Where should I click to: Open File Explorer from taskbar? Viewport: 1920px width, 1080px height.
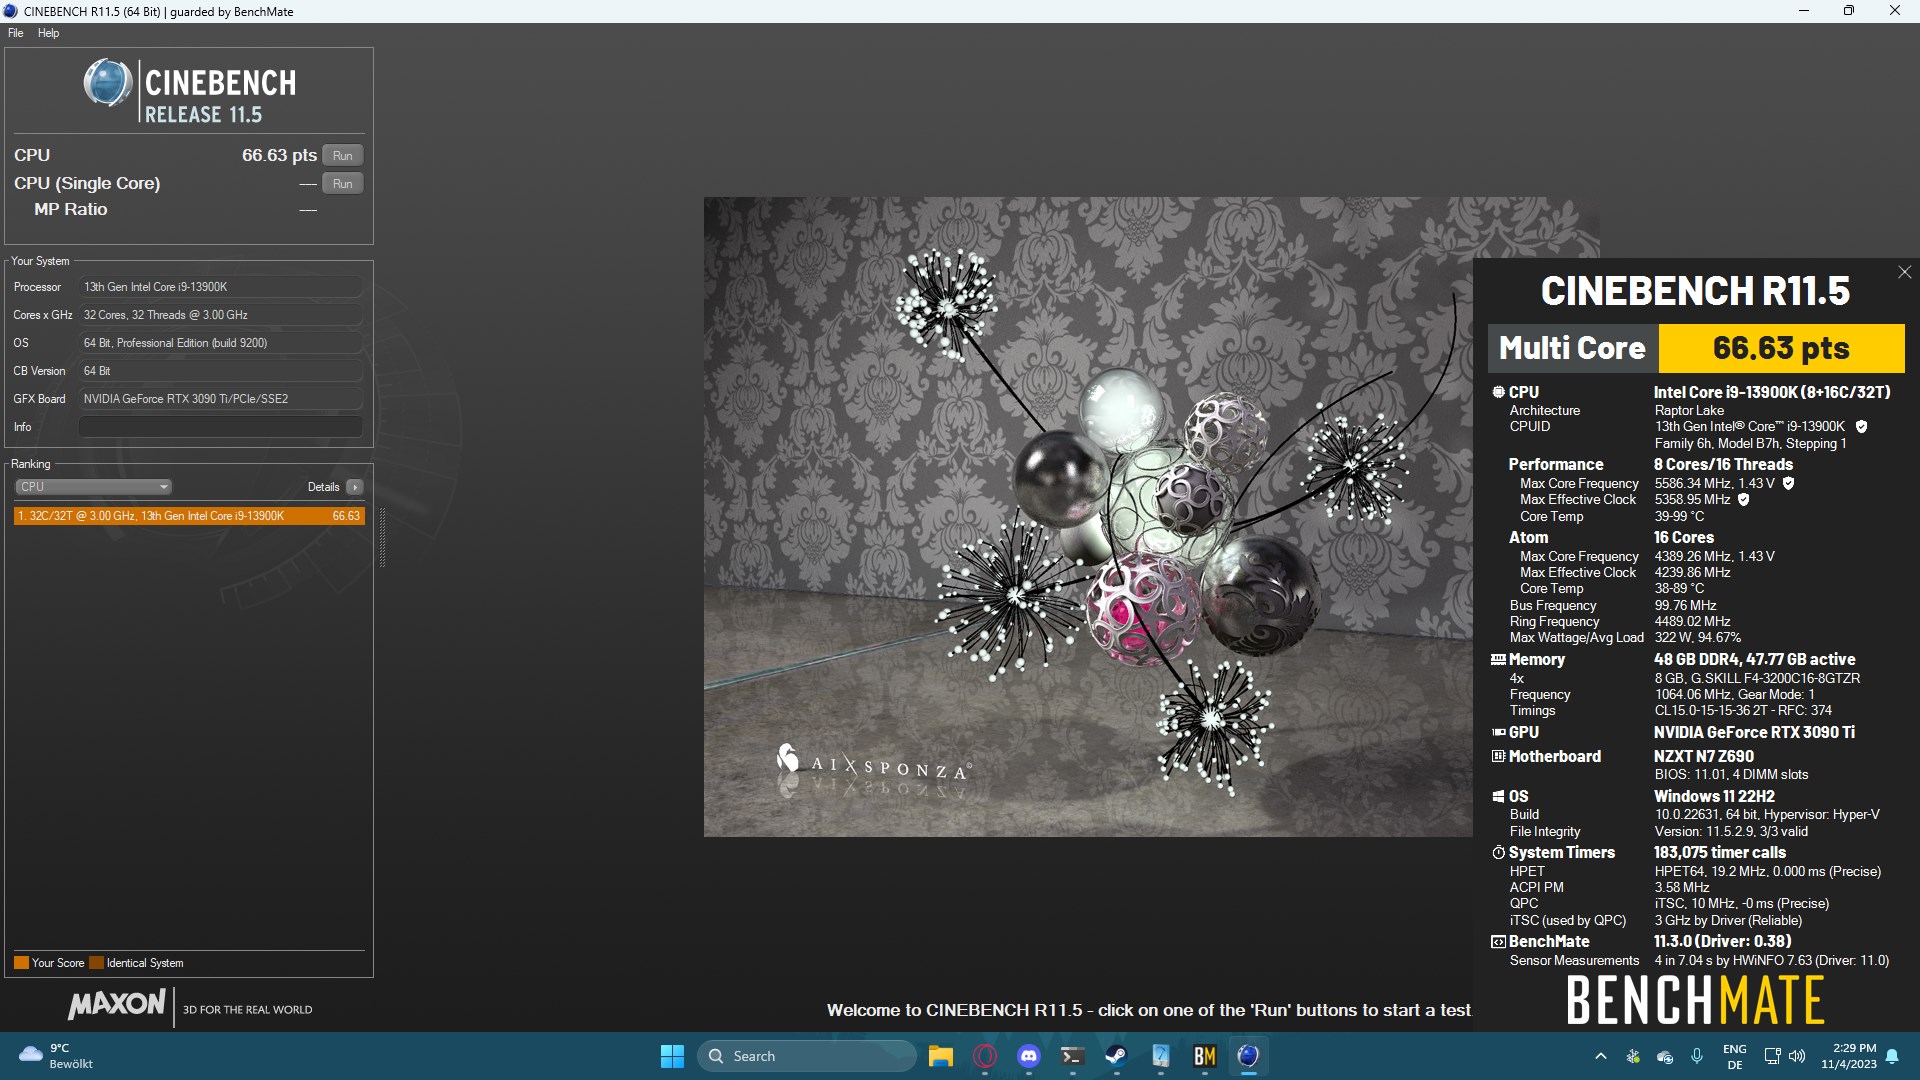941,1056
